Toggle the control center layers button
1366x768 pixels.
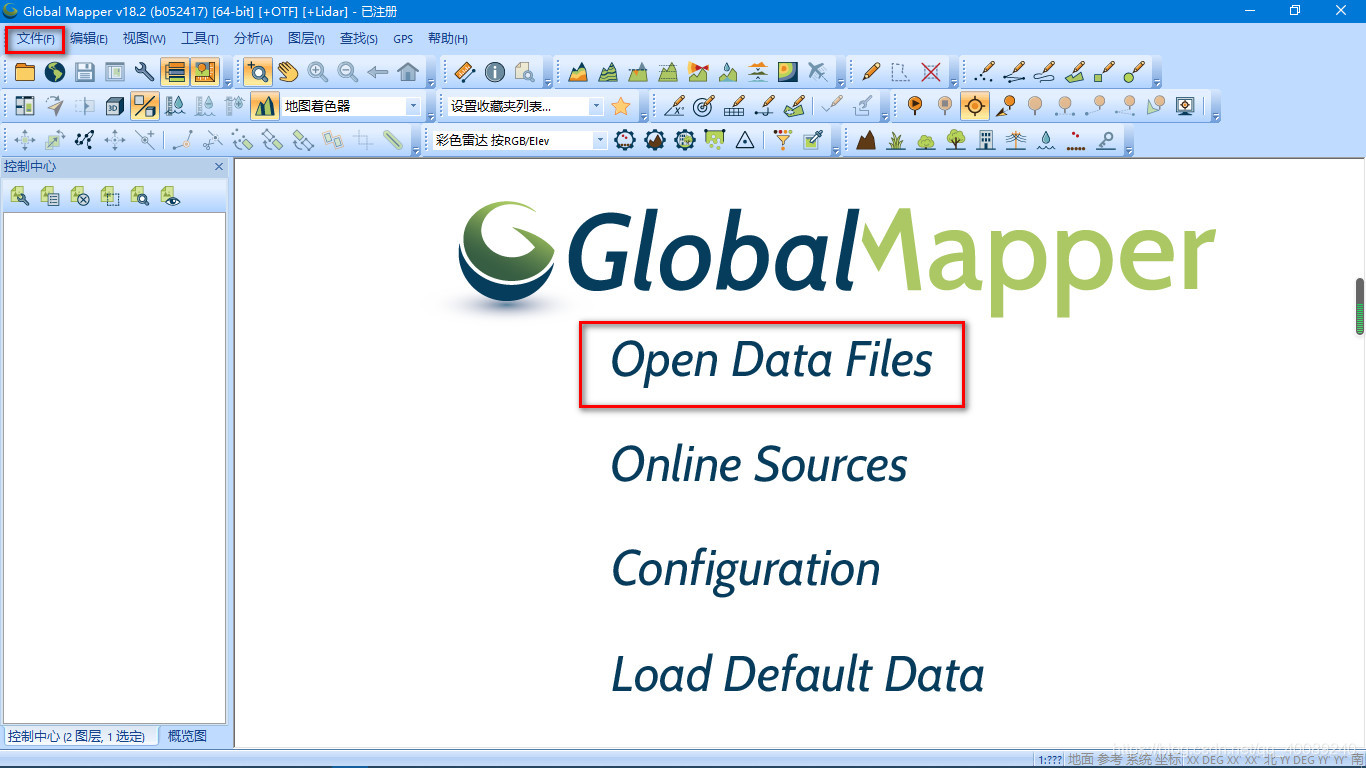click(175, 72)
